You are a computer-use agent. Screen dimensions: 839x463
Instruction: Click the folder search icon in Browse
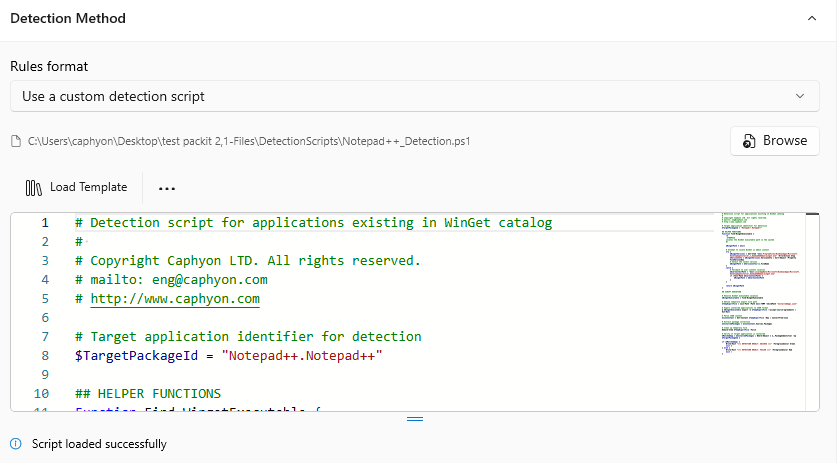coord(748,141)
